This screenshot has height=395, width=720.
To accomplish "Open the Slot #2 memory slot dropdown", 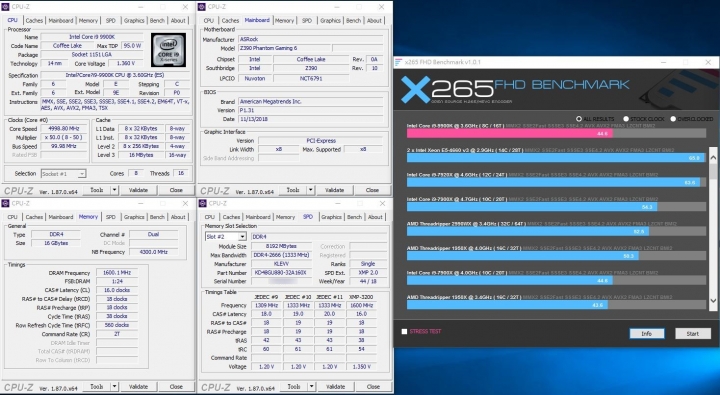I will [x=225, y=237].
